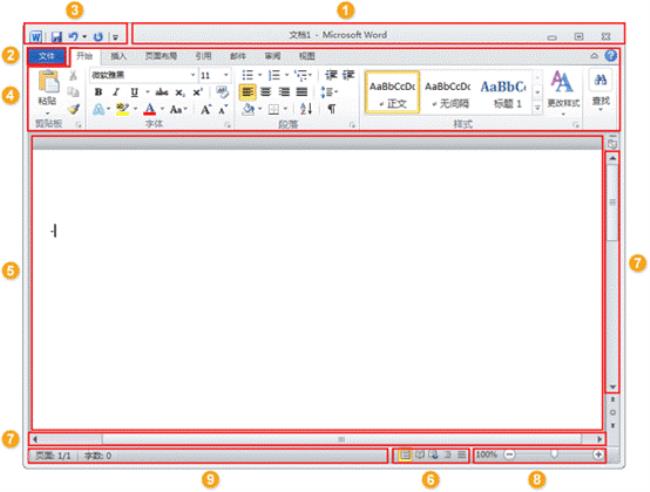The width and height of the screenshot is (650, 492).
Task: Switch to the 视图 (View) ribbon tab
Action: point(307,56)
